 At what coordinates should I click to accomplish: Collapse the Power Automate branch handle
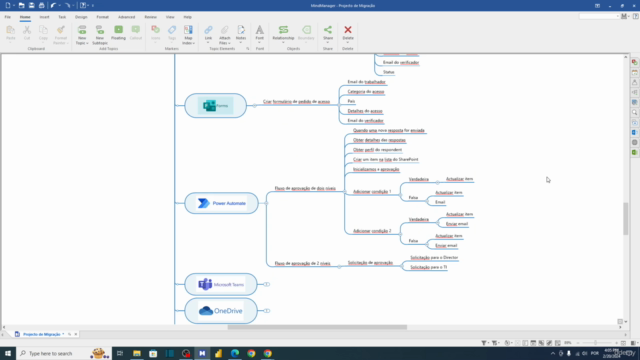(266, 203)
